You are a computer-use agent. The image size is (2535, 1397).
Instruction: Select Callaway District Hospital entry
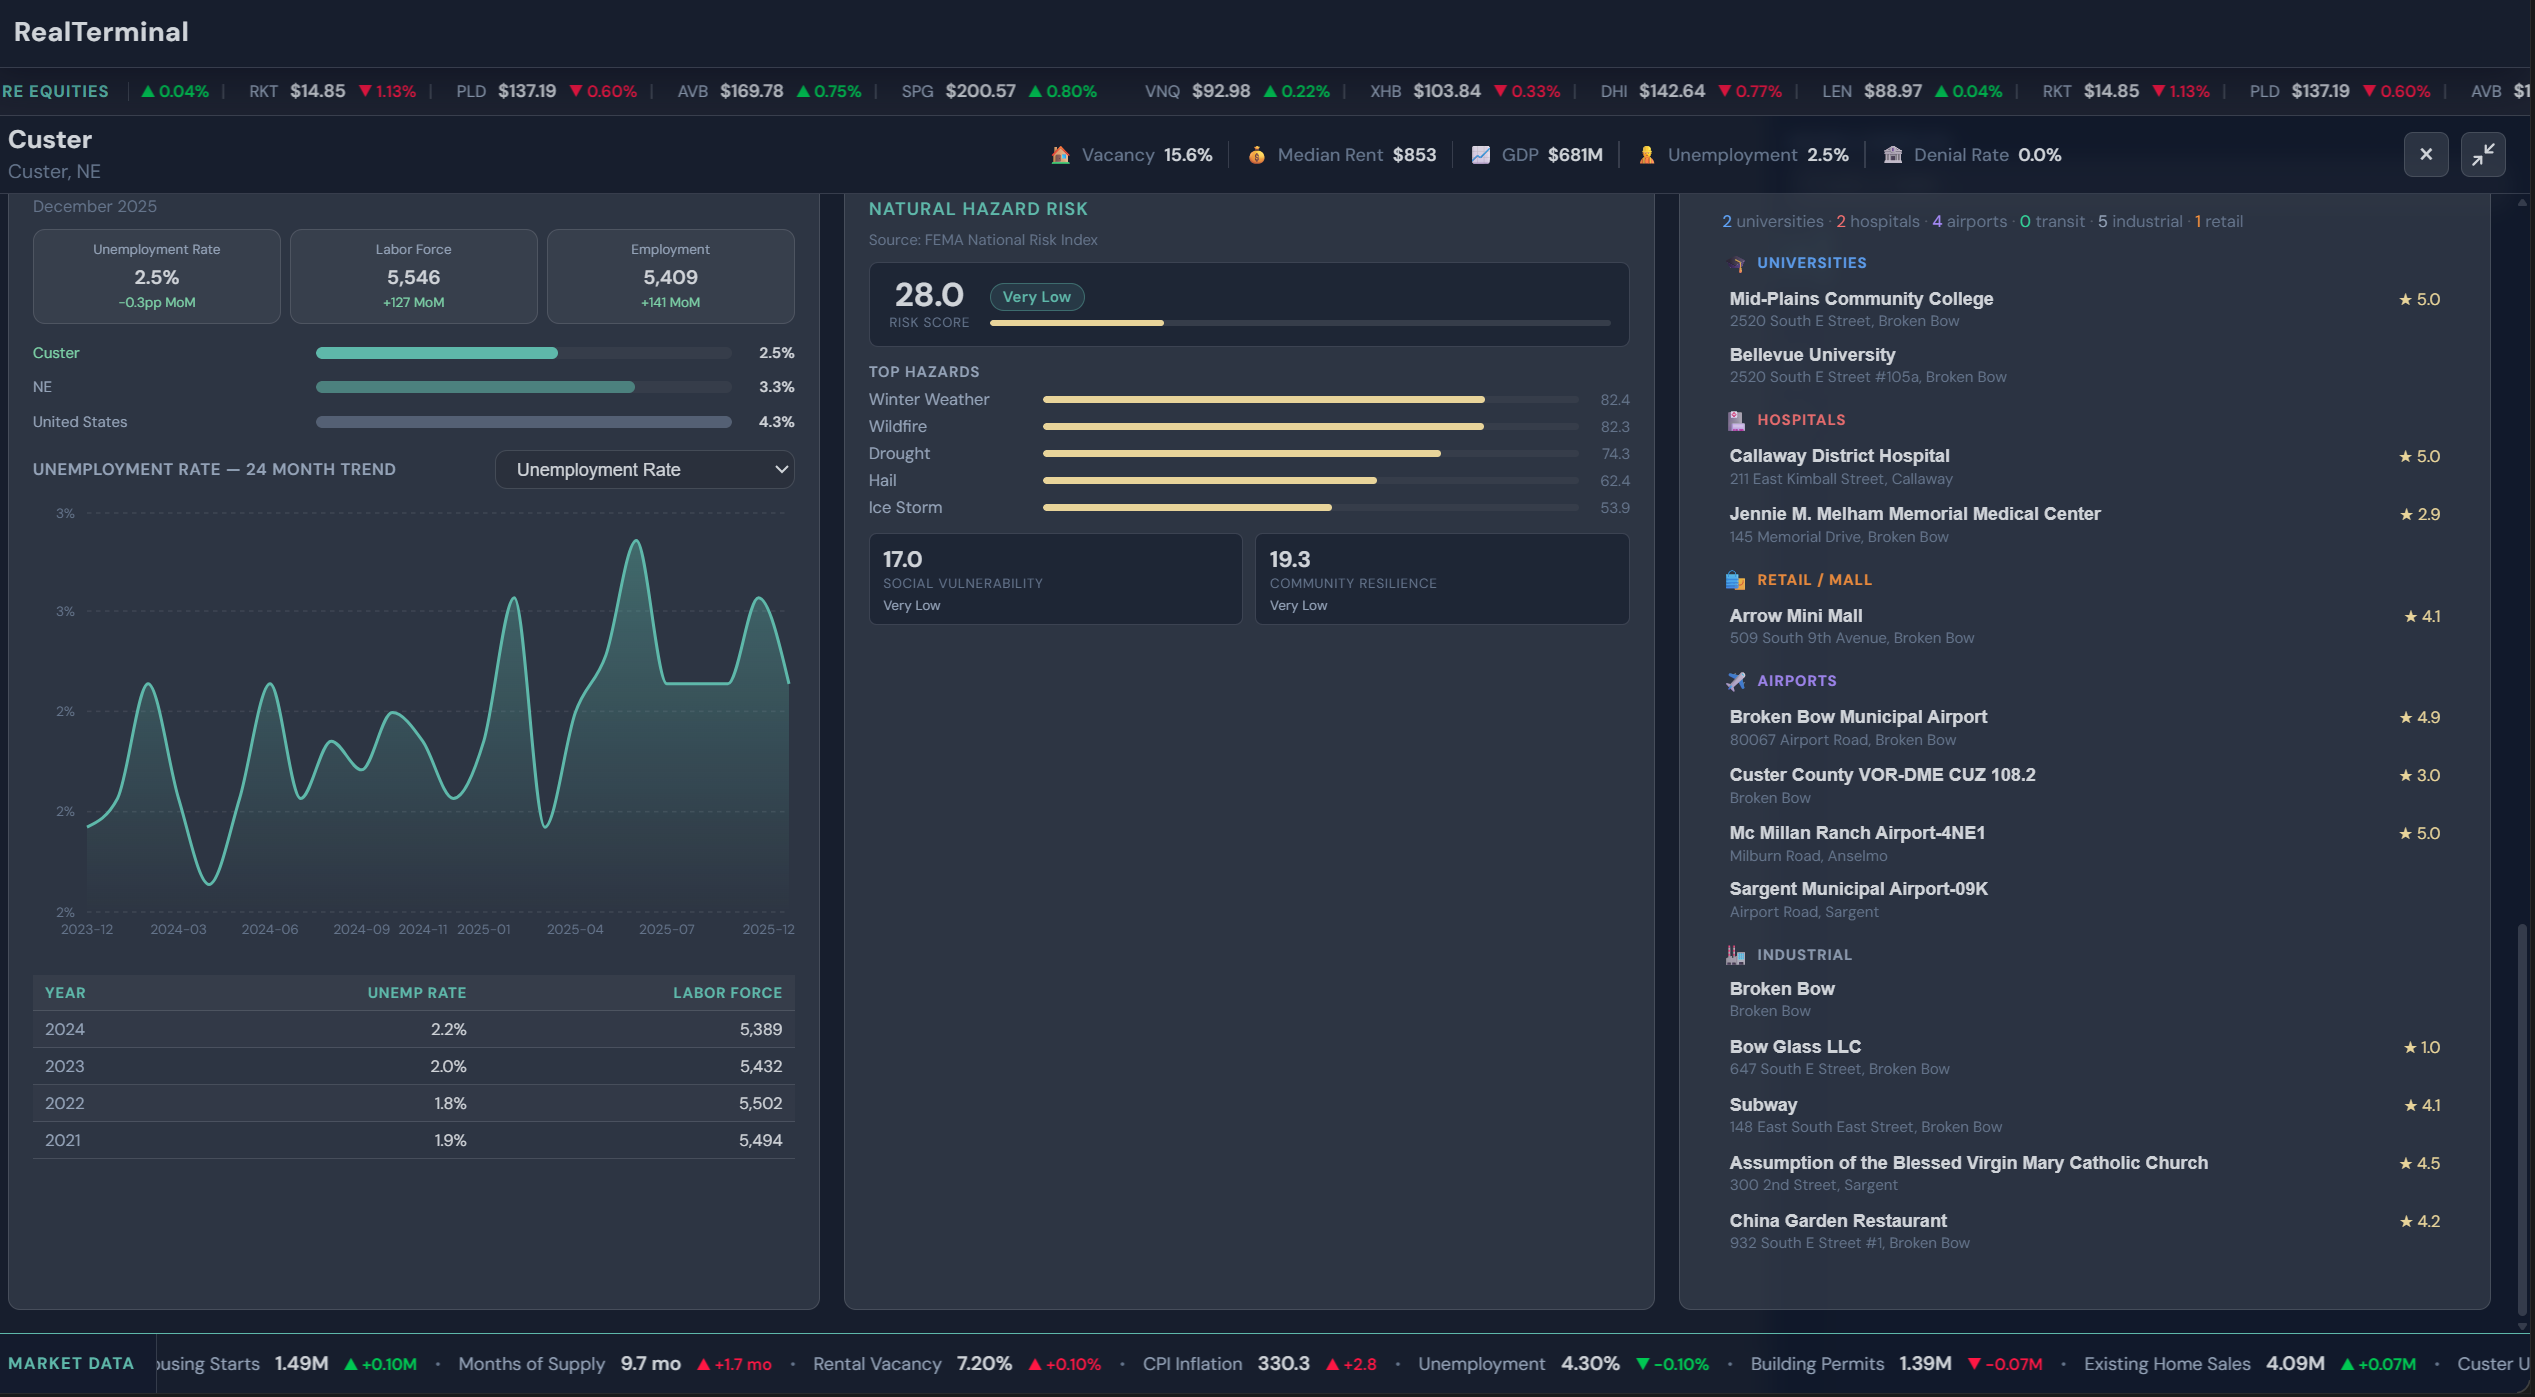coord(1839,456)
